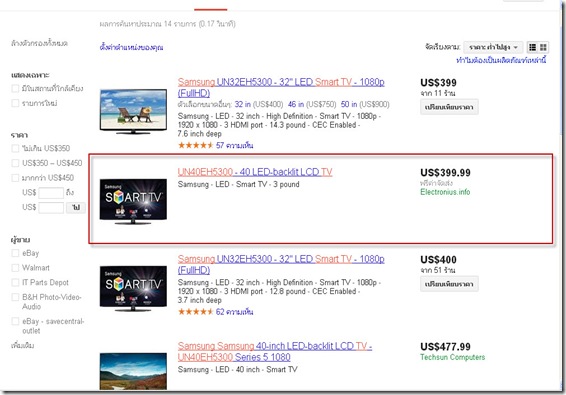Open the Samsung UN32EH5300 listing priced US$400
Image resolution: width=566 pixels, height=395 pixels.
(x=281, y=264)
